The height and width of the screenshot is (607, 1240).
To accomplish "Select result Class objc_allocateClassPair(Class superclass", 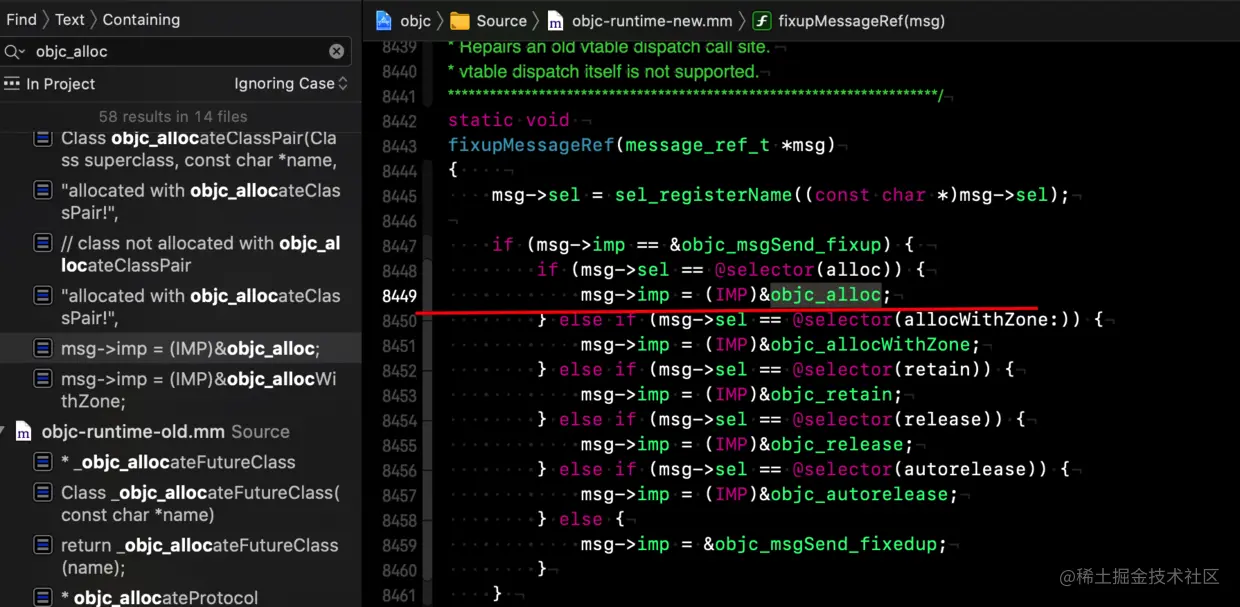I will point(180,149).
